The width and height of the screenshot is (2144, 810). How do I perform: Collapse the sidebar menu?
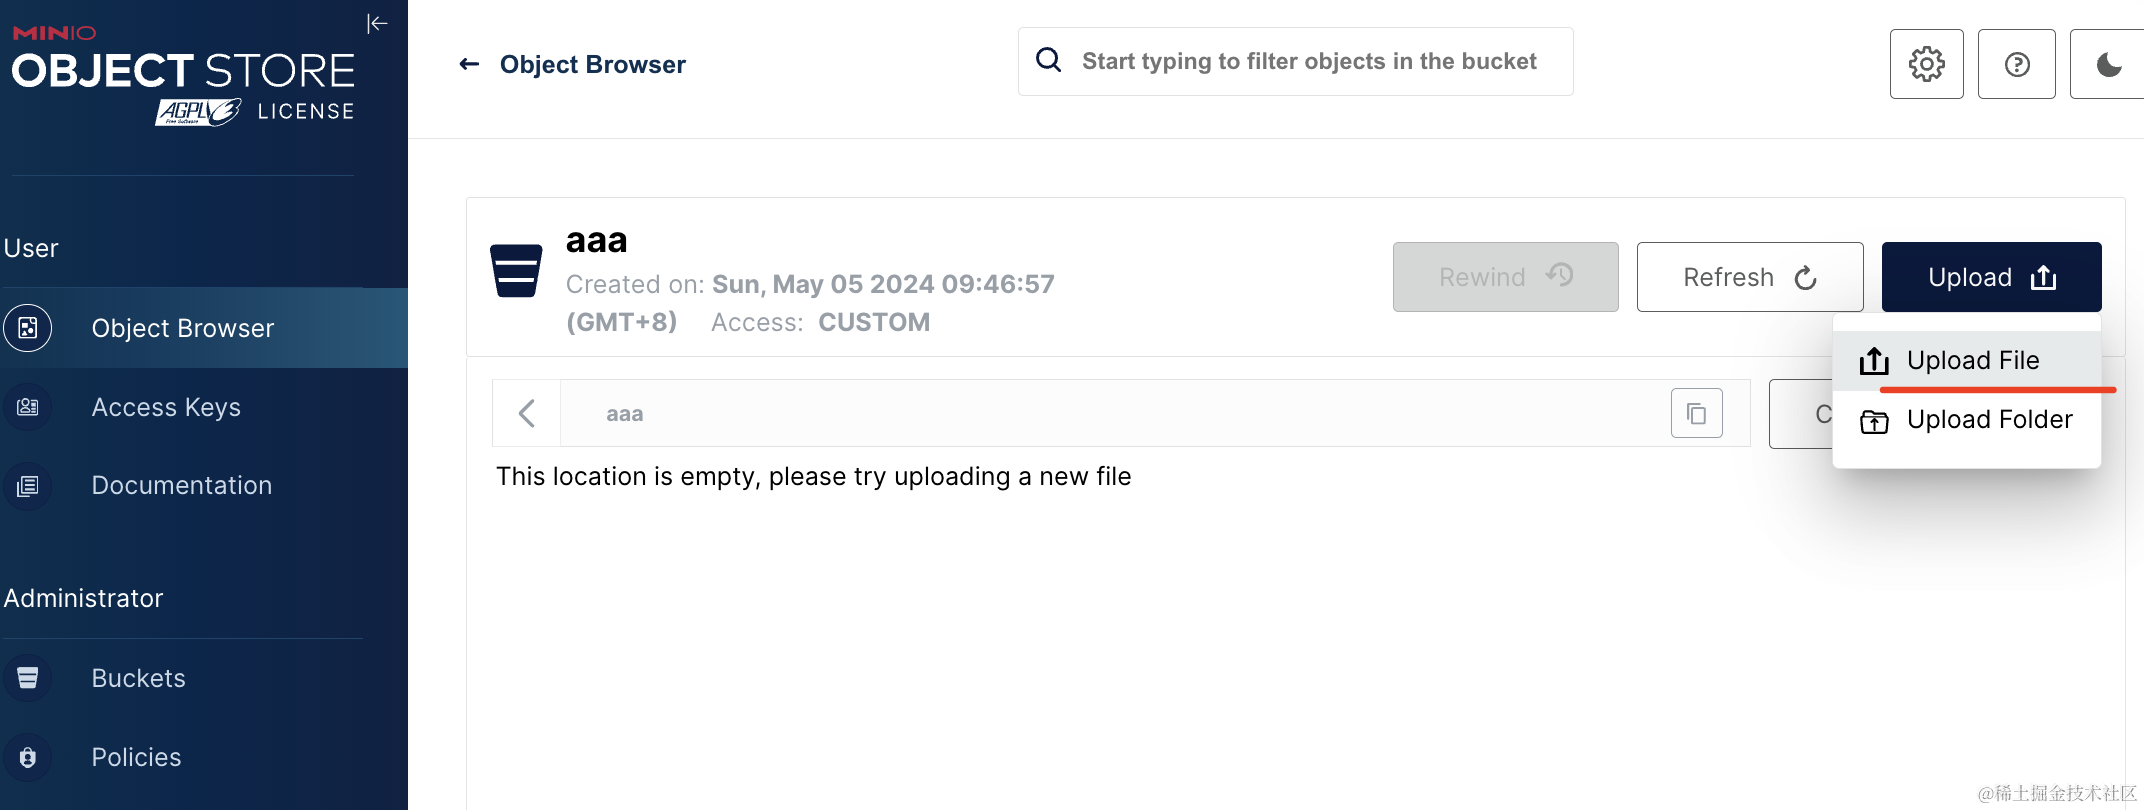(x=376, y=24)
